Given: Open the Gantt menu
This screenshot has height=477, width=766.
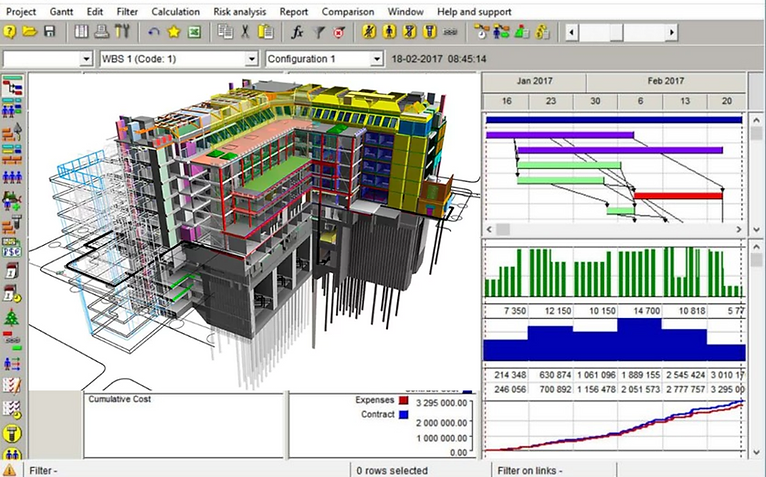Looking at the screenshot, I should click(62, 12).
